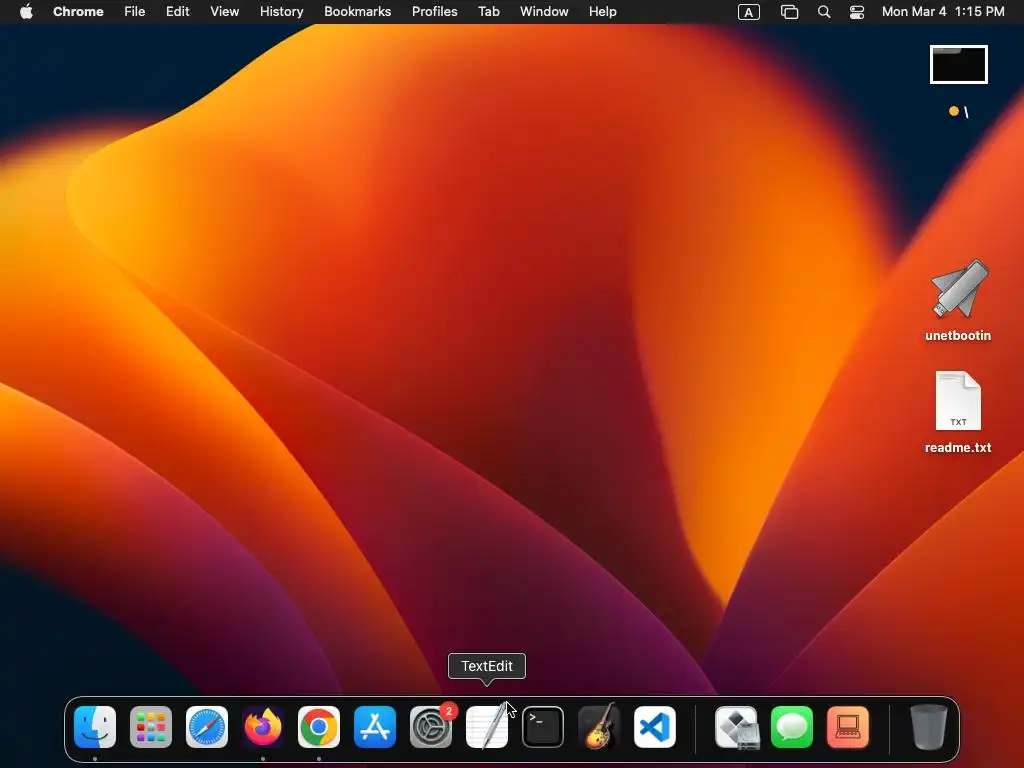The height and width of the screenshot is (768, 1024).
Task: Open the View menu
Action: click(225, 11)
